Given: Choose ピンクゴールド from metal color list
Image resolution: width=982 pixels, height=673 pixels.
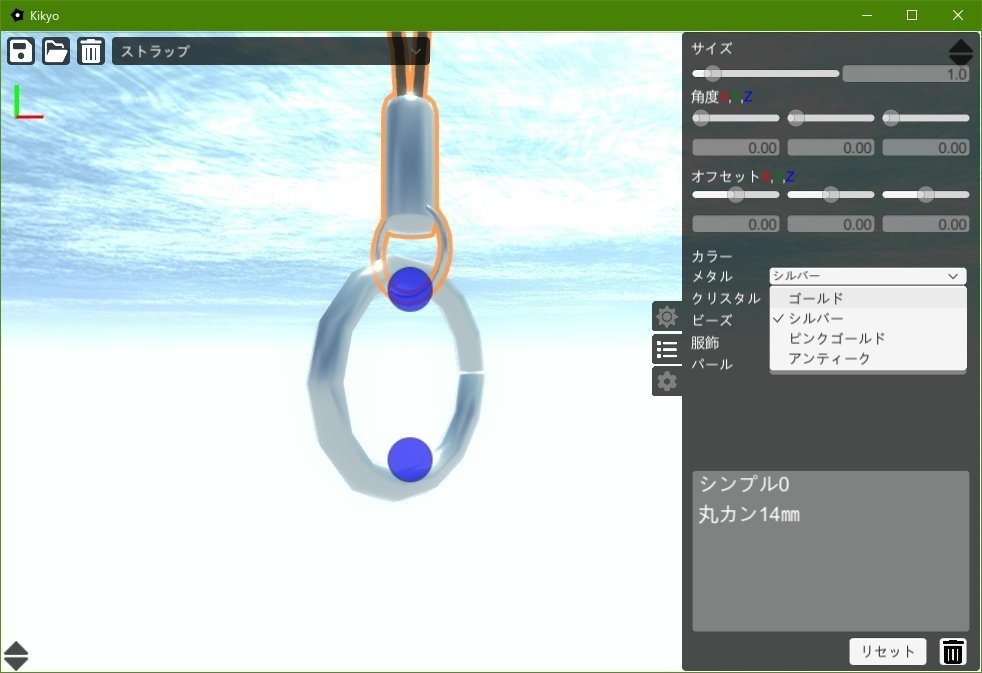Looking at the screenshot, I should pos(868,338).
